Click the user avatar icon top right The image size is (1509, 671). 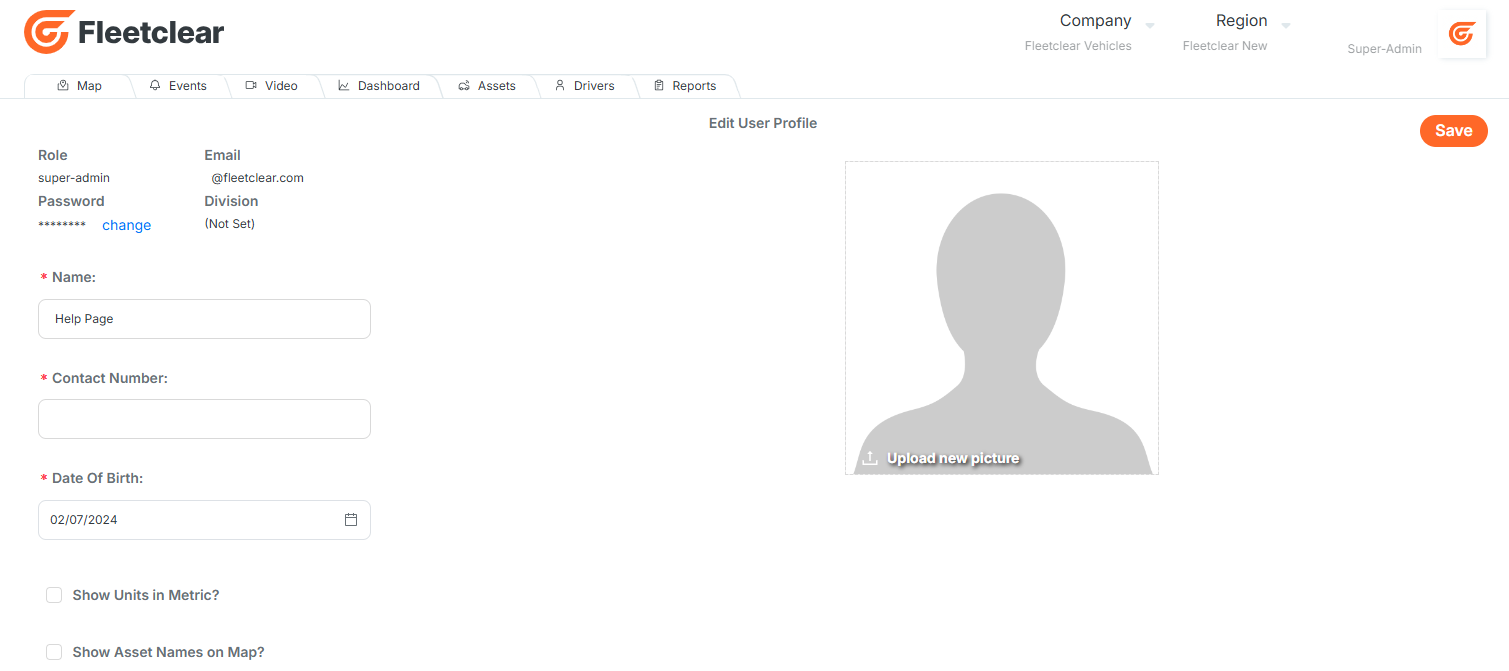click(1461, 34)
